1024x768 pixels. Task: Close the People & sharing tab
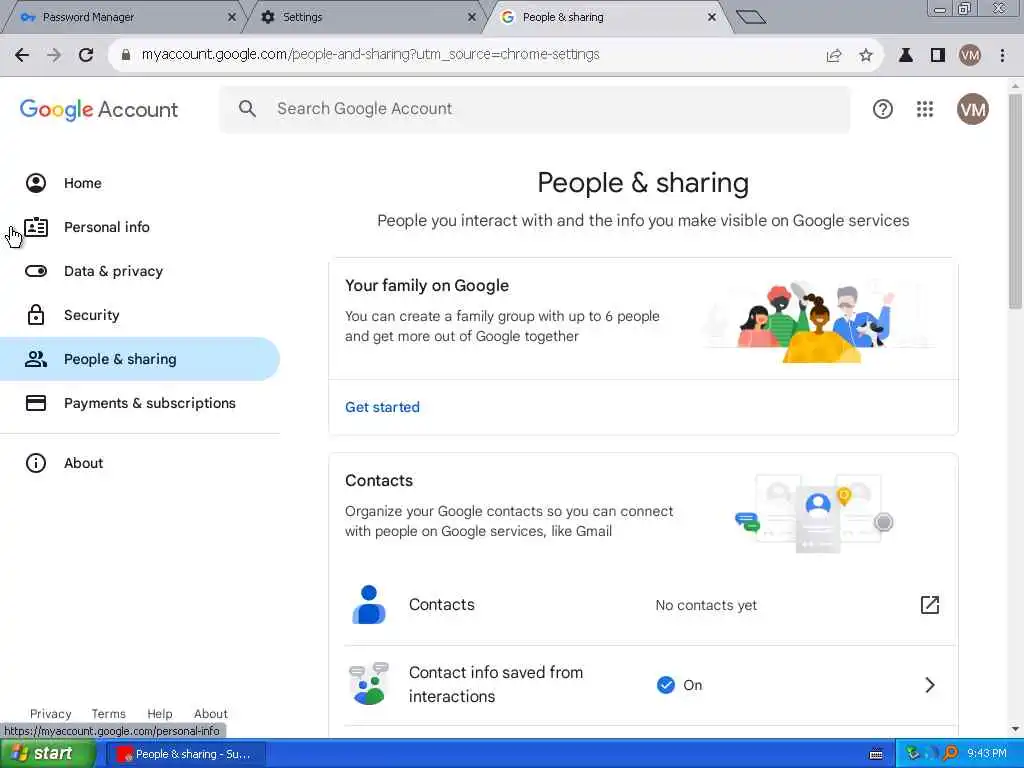point(712,17)
